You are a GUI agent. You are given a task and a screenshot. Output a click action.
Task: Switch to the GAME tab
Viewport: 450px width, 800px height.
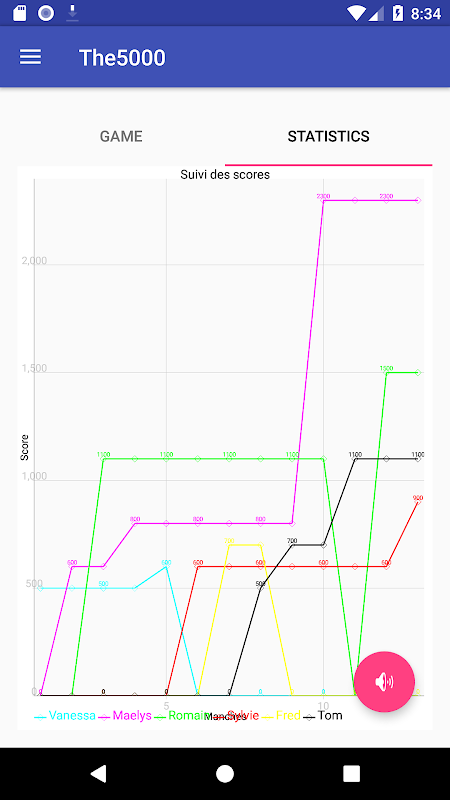point(121,136)
